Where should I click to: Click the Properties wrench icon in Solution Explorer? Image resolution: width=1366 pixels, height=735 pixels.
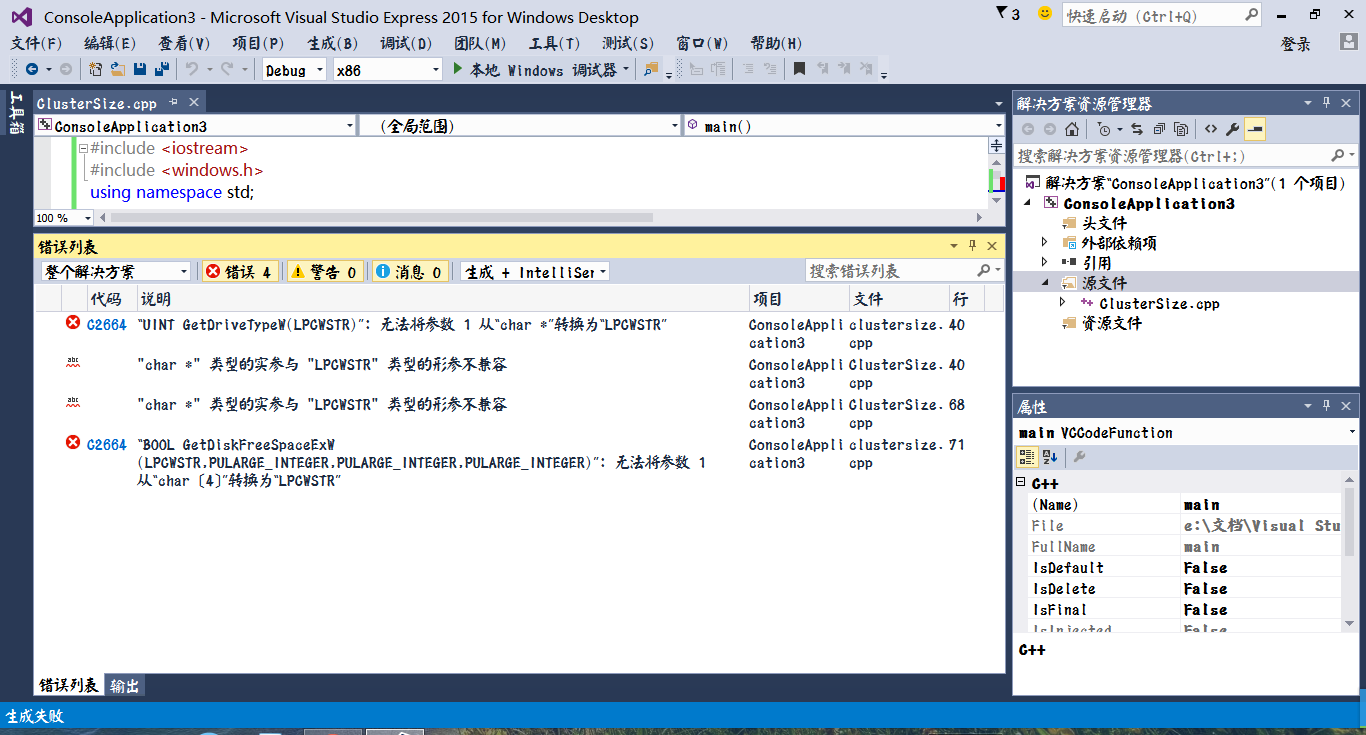point(1232,129)
